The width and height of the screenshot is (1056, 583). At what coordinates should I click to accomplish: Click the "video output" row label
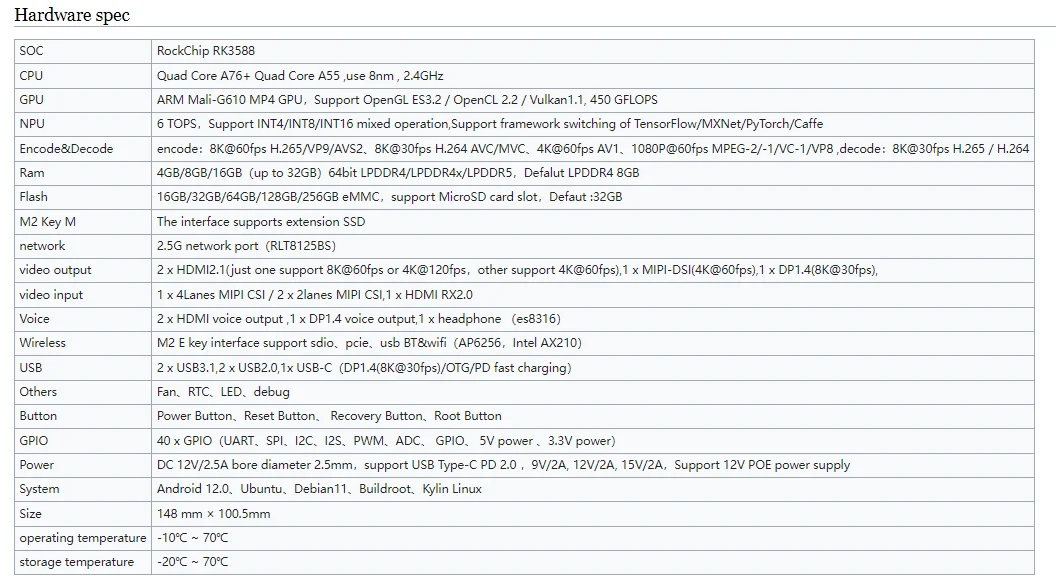(55, 270)
